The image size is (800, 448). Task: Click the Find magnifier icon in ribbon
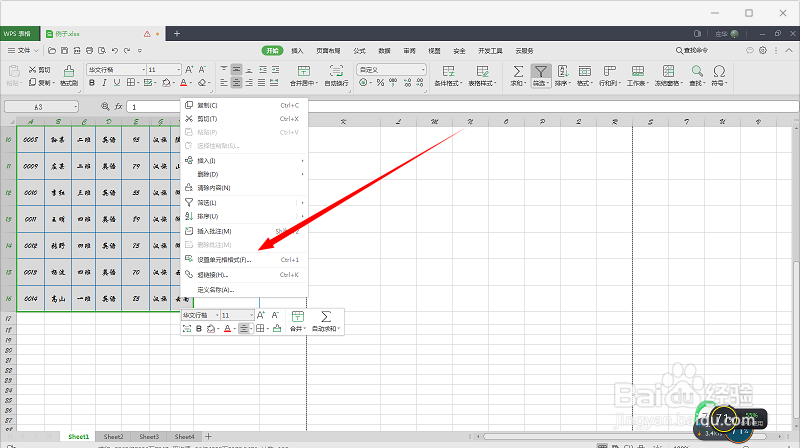[x=697, y=71]
